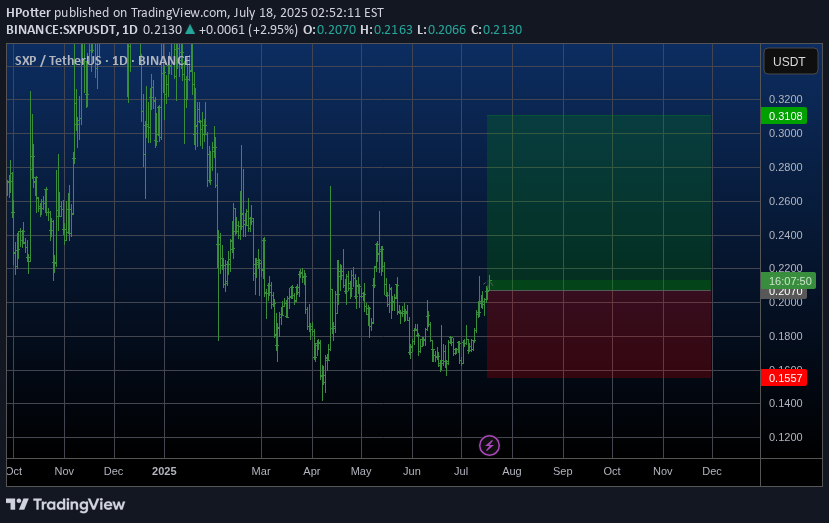Click the 0.3200 price scale value
This screenshot has width=829, height=523.
[x=785, y=99]
